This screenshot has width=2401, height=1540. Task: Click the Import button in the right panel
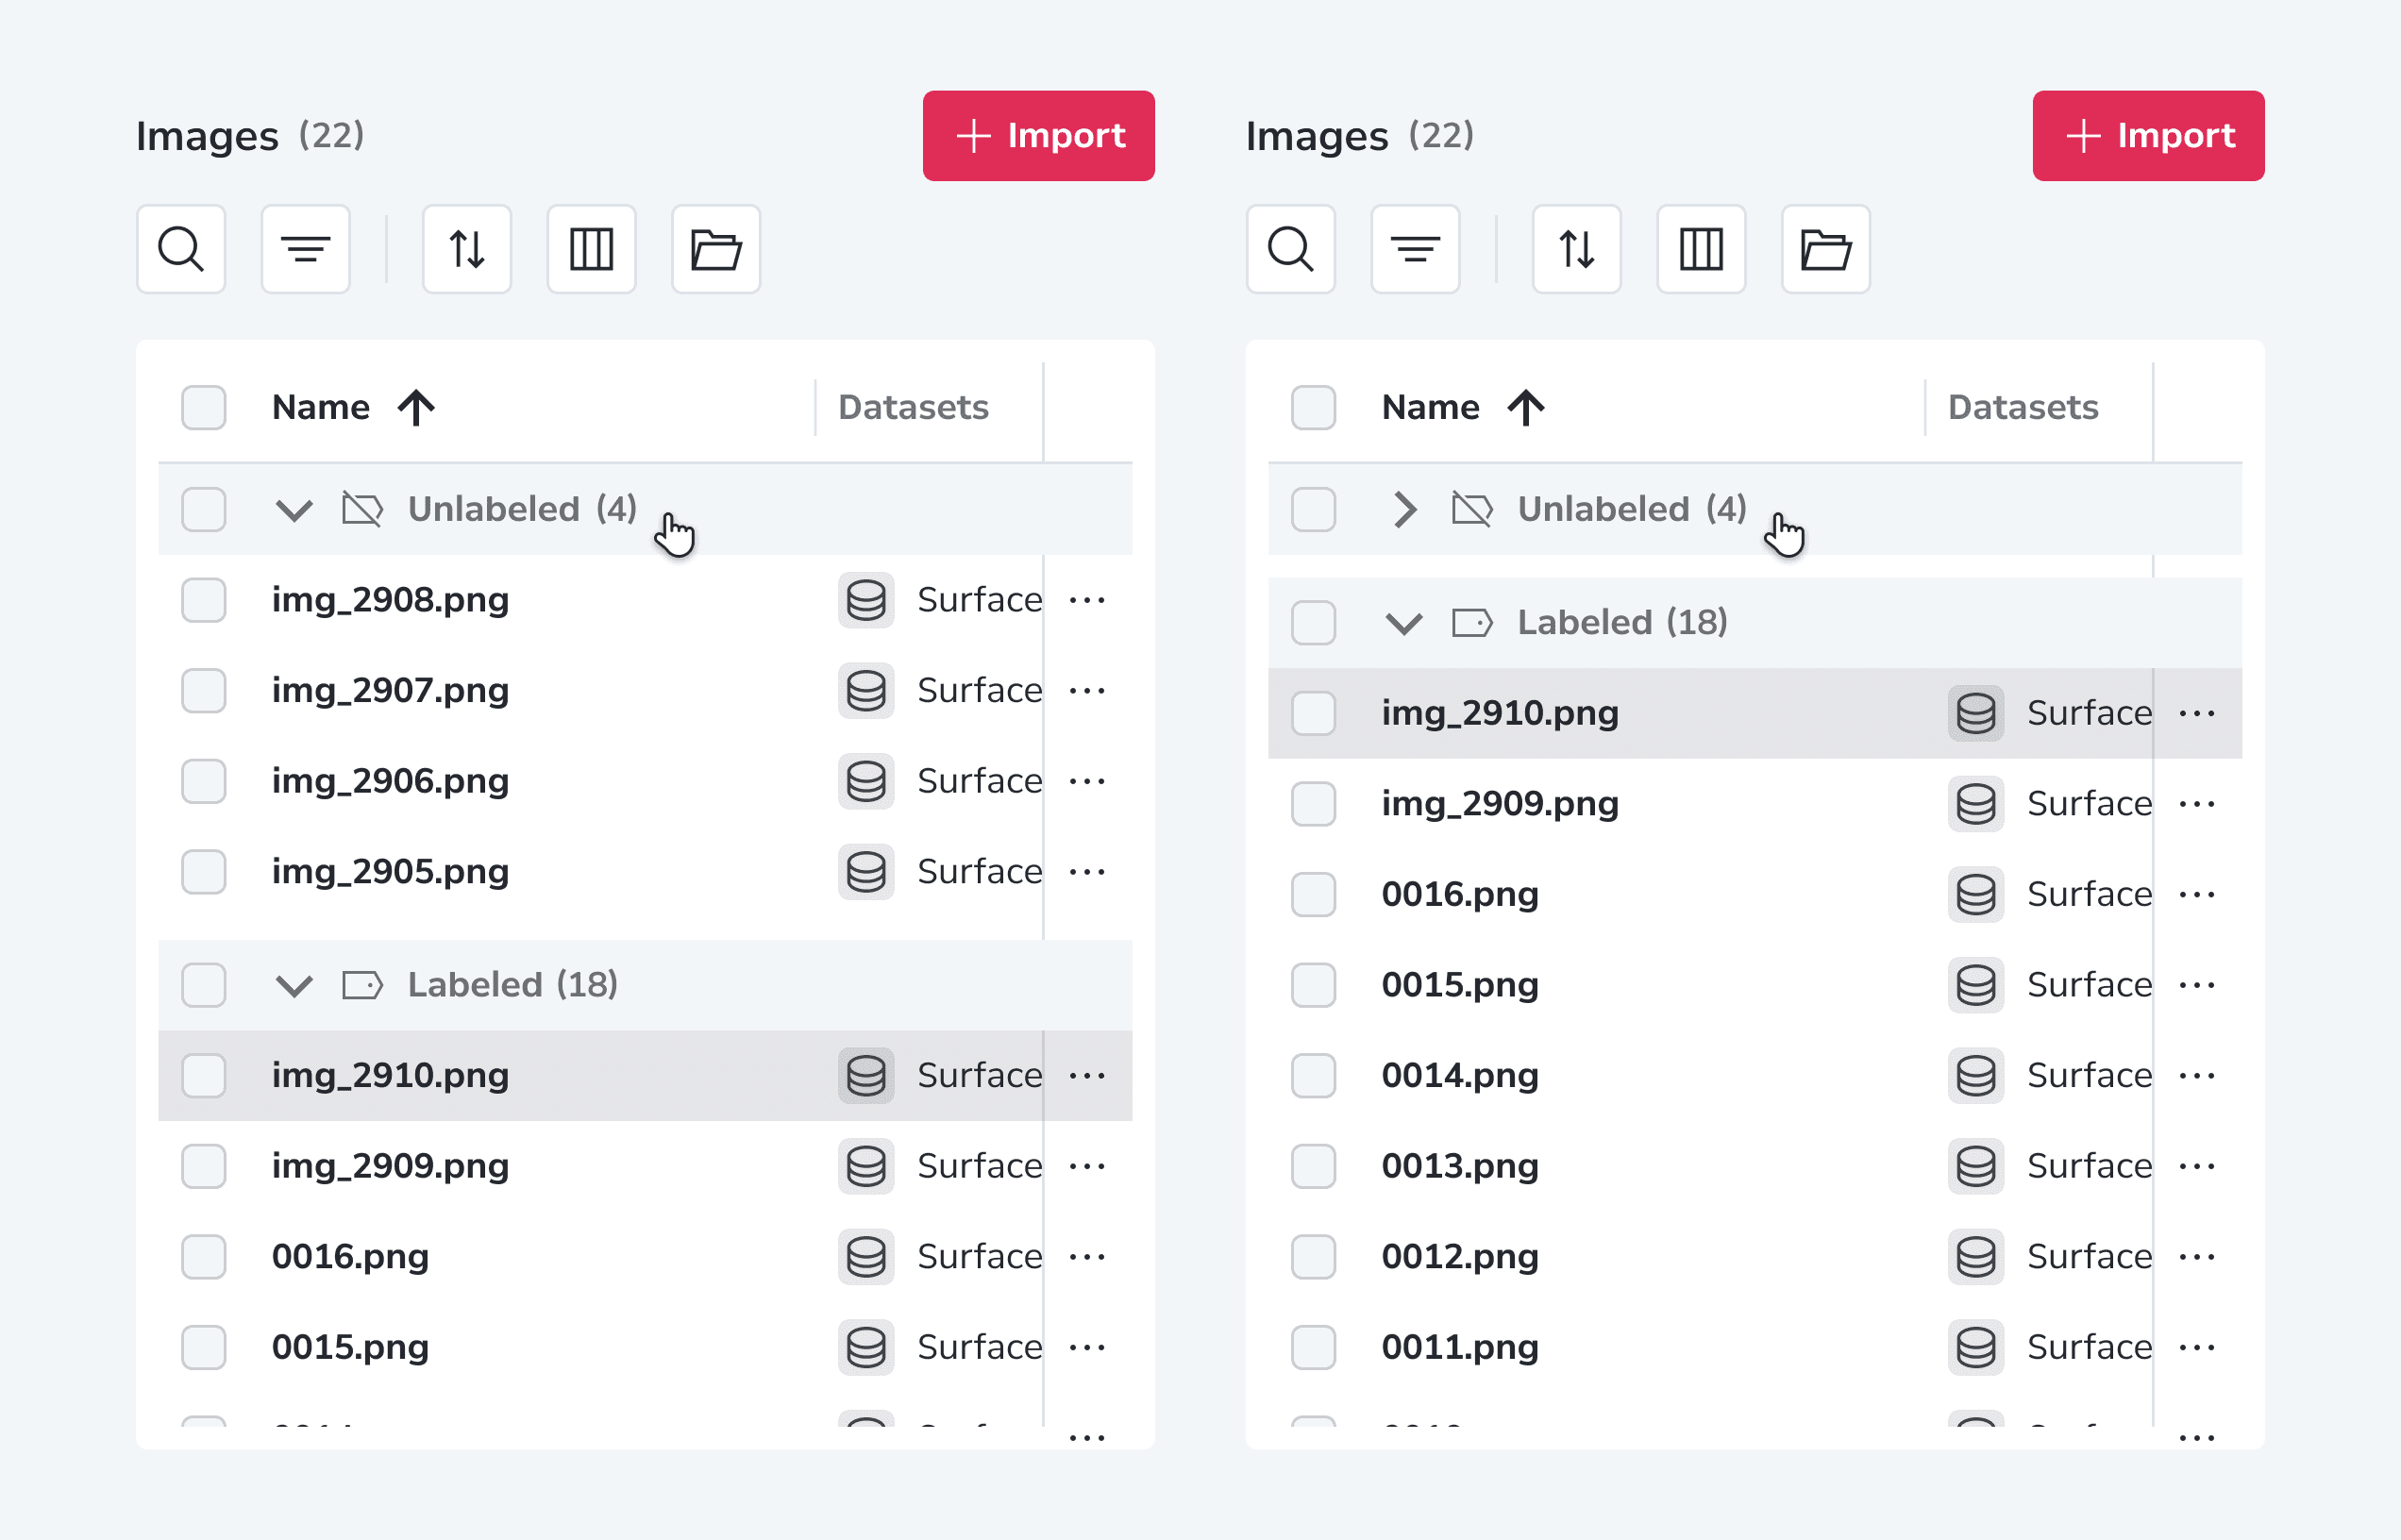(x=2149, y=136)
